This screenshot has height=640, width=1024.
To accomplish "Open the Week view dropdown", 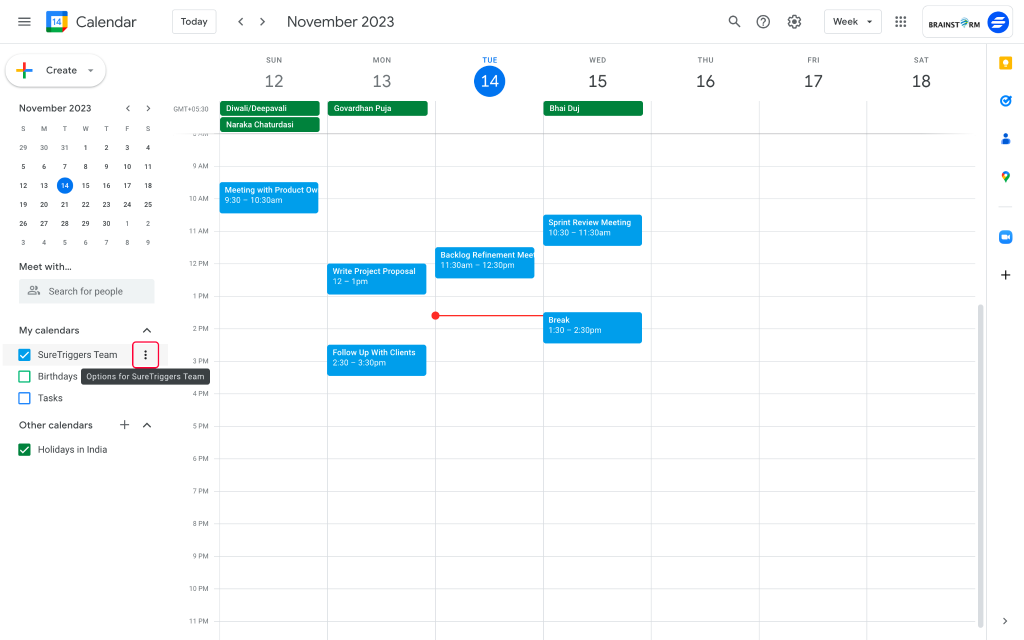I will coord(852,21).
